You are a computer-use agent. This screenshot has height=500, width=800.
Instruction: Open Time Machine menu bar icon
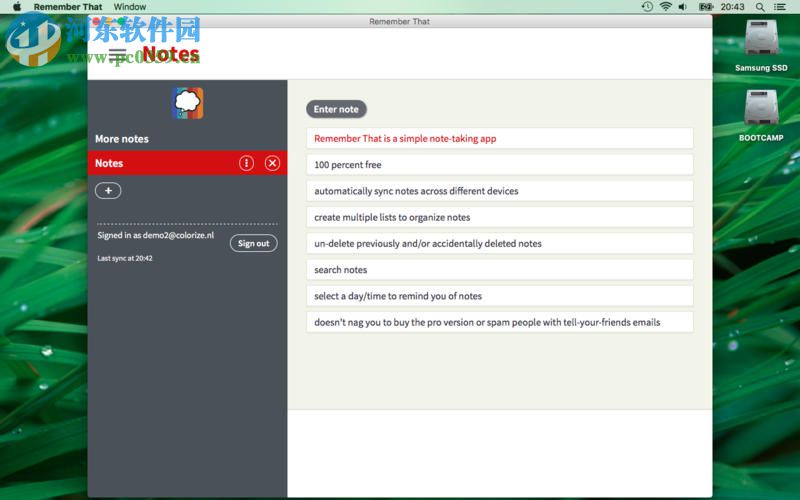(x=647, y=7)
